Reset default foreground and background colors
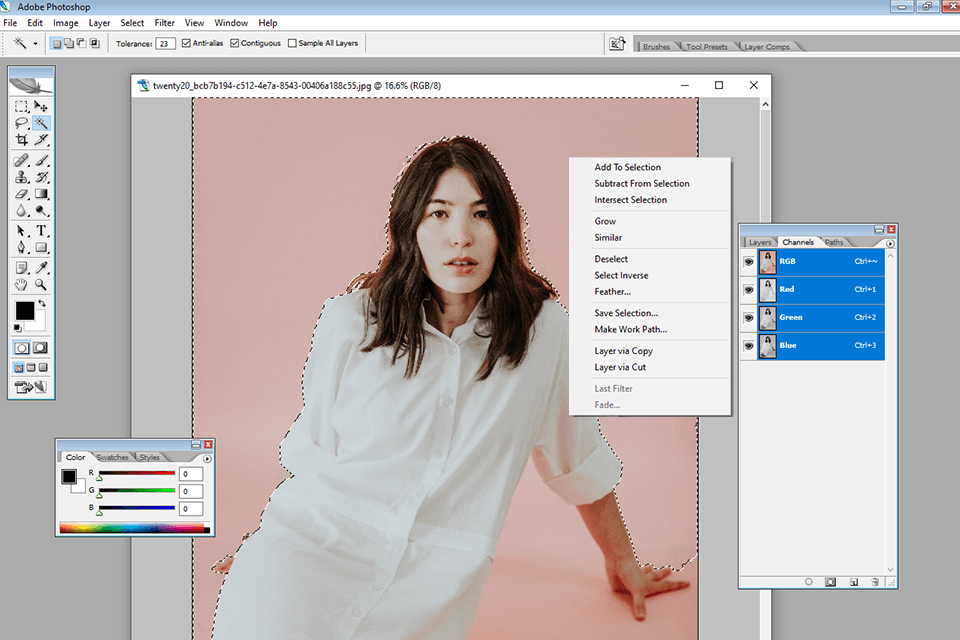Screen dimensions: 960x640 (18, 328)
